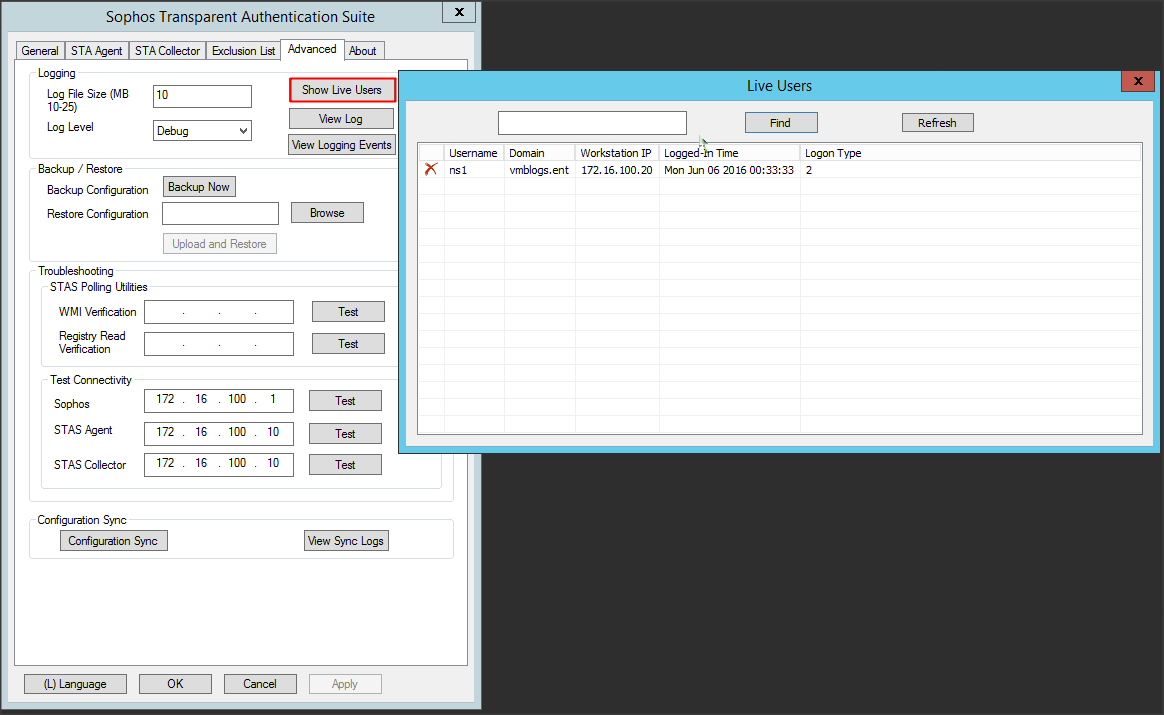Open the STA Agent tab
Screen dimensions: 1164x715
97,51
